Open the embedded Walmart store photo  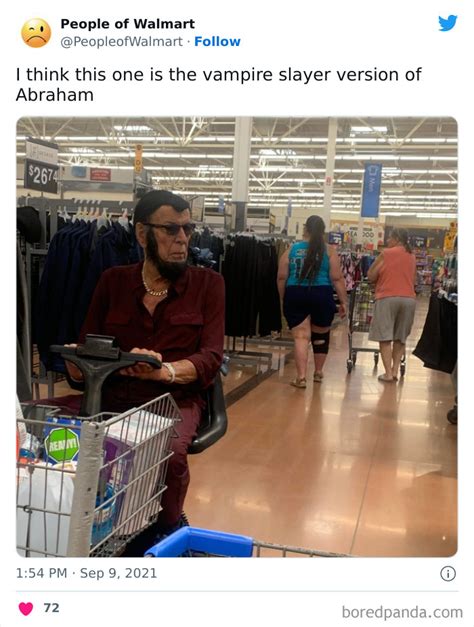click(x=237, y=336)
